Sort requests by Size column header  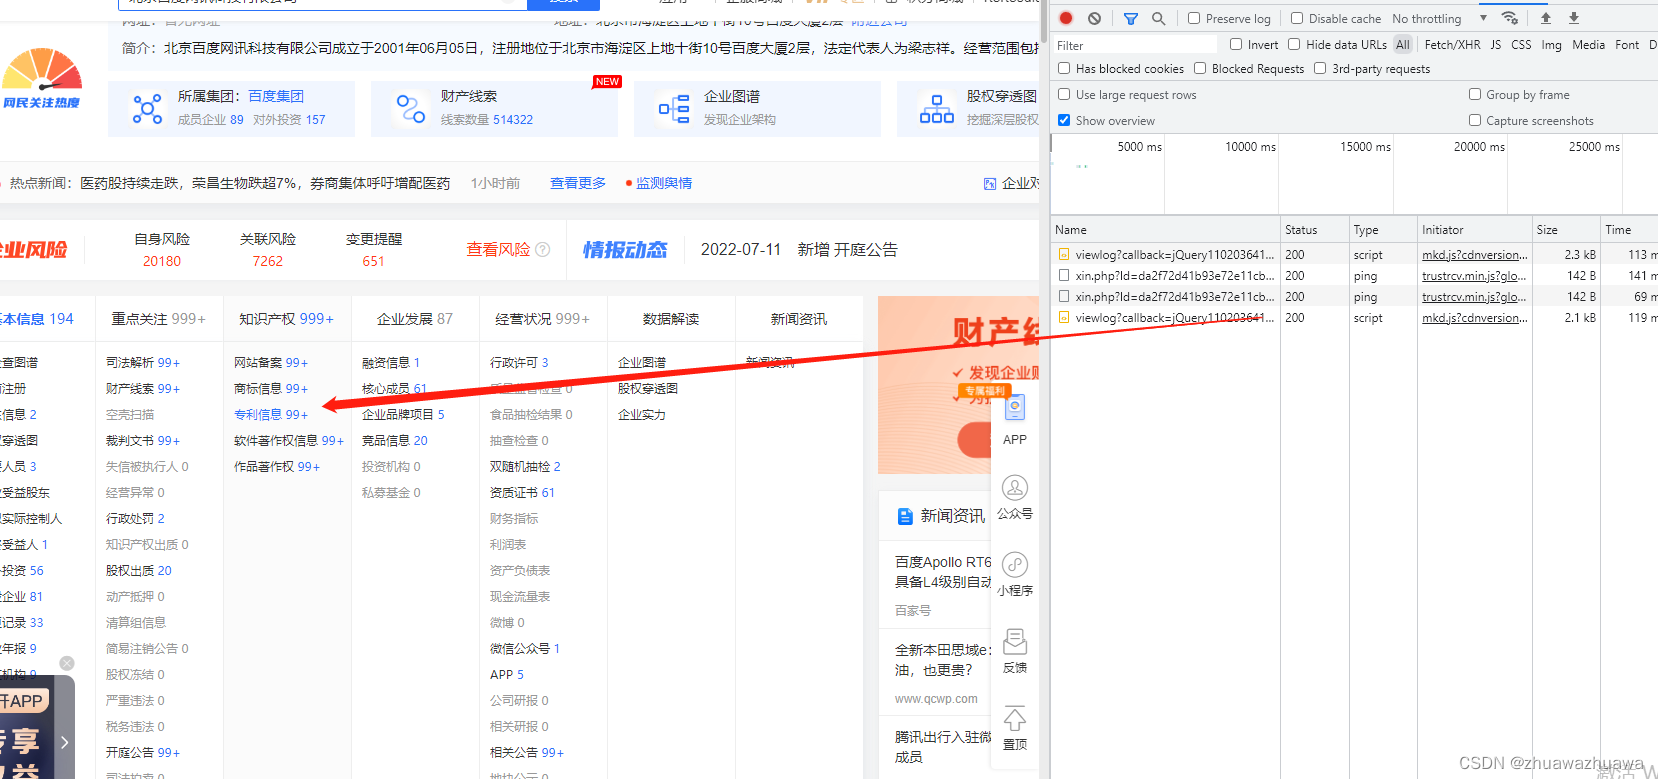(x=1565, y=230)
